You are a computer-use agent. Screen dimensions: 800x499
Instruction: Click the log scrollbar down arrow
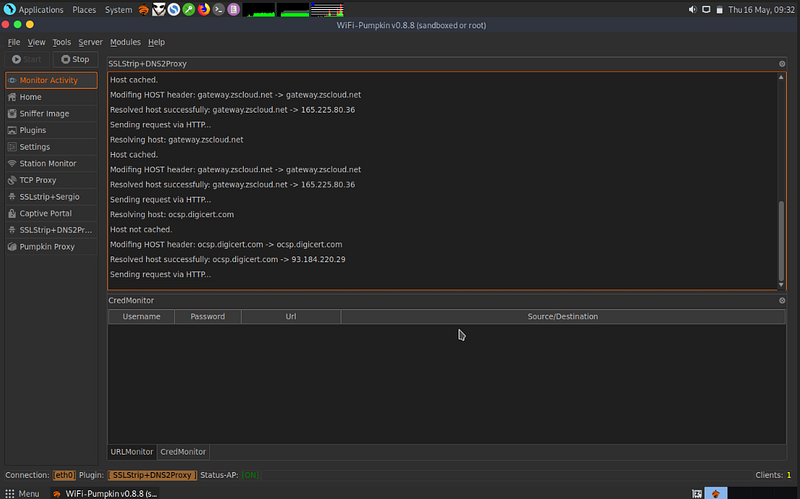click(x=781, y=285)
